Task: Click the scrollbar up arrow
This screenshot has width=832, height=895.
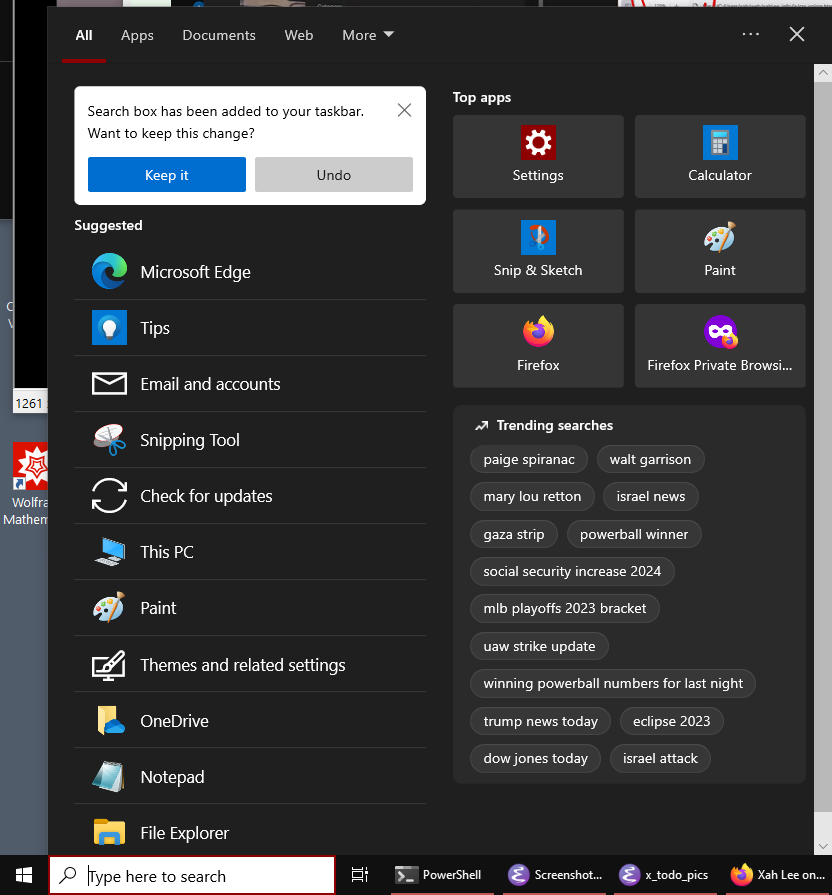Action: pyautogui.click(x=823, y=72)
